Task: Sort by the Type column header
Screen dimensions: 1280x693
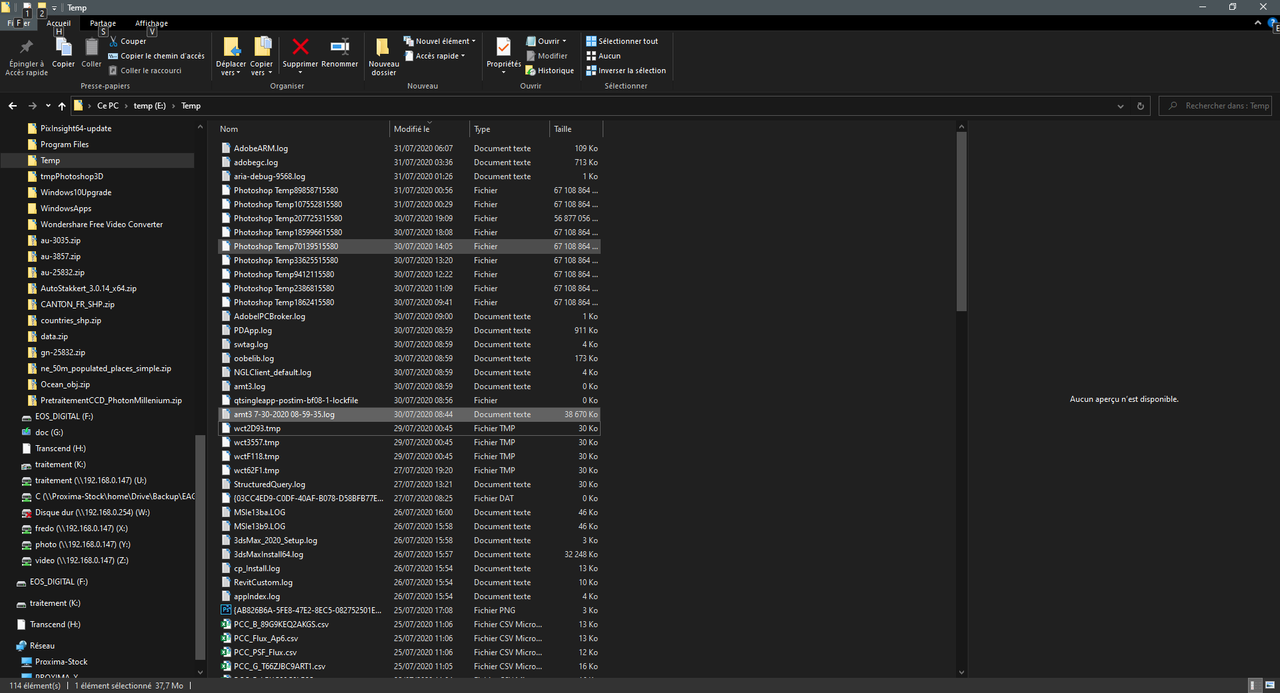Action: click(510, 129)
